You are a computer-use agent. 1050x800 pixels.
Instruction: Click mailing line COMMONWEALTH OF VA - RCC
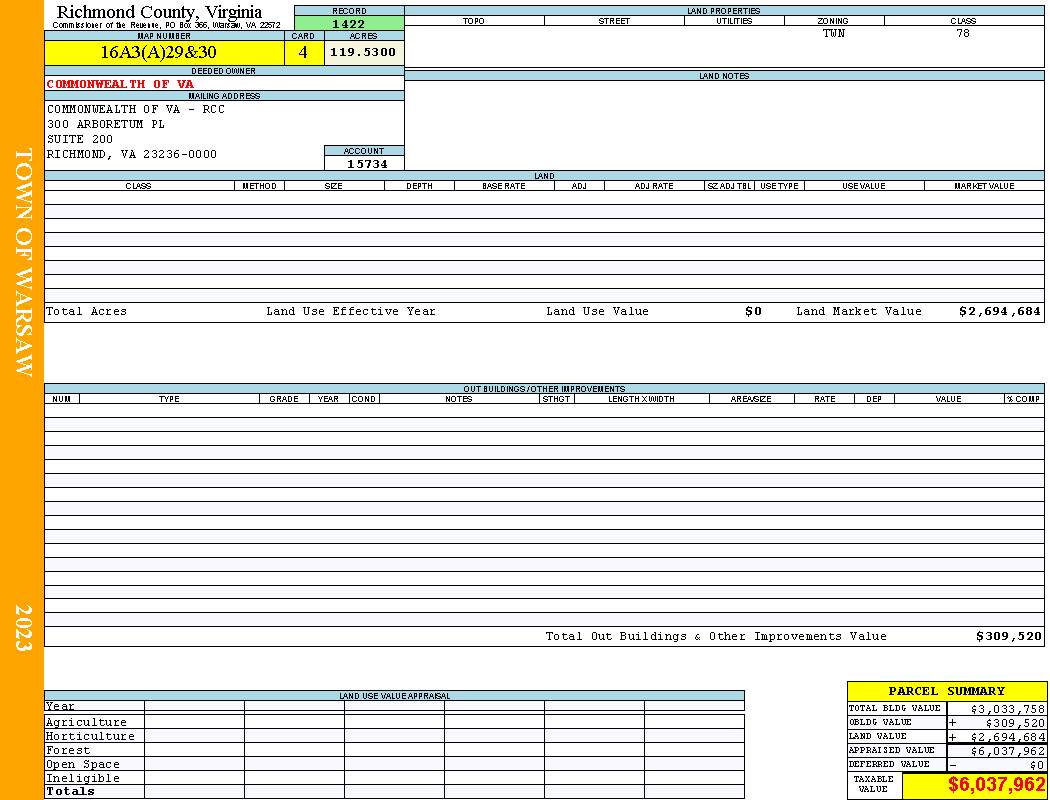tap(136, 109)
